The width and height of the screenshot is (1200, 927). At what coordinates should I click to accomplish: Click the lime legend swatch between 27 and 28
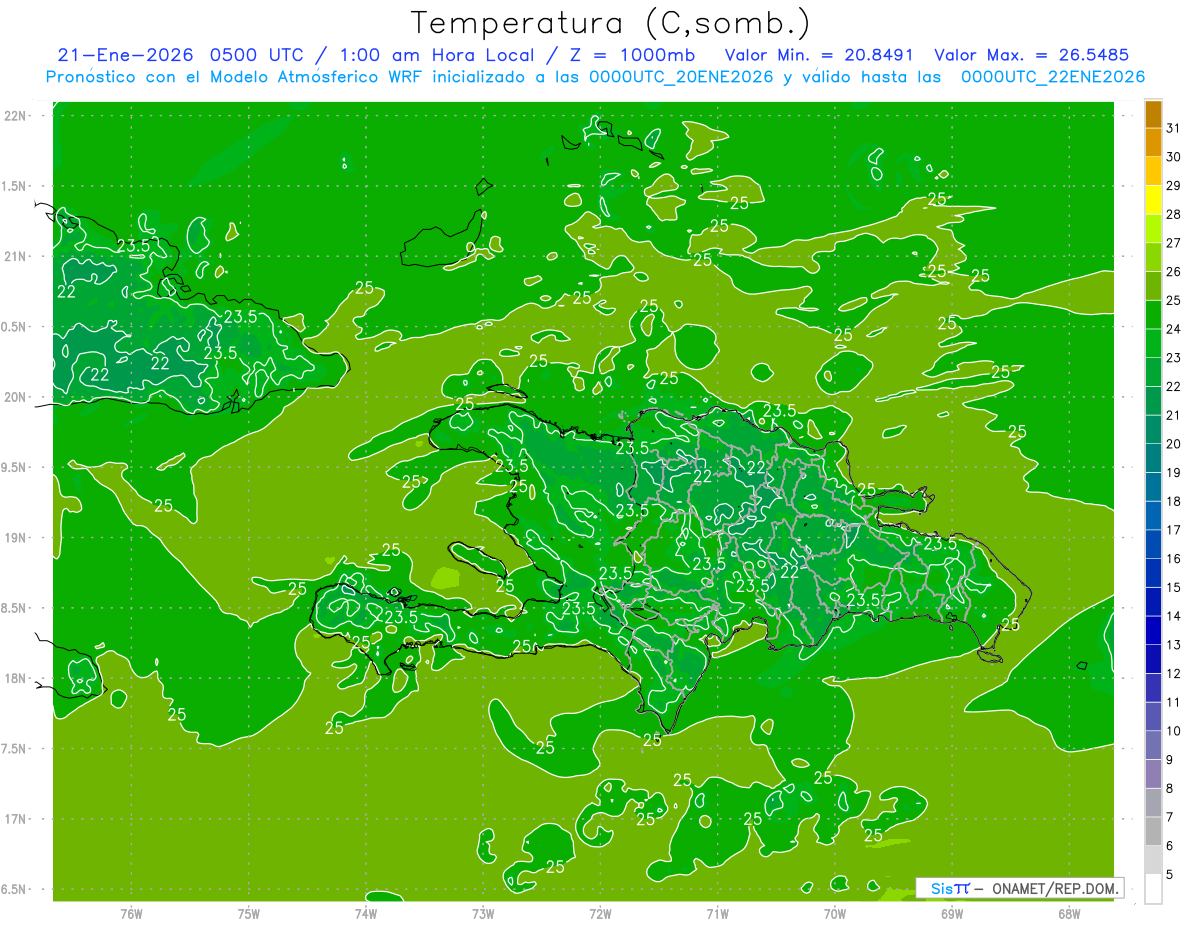tap(1153, 229)
